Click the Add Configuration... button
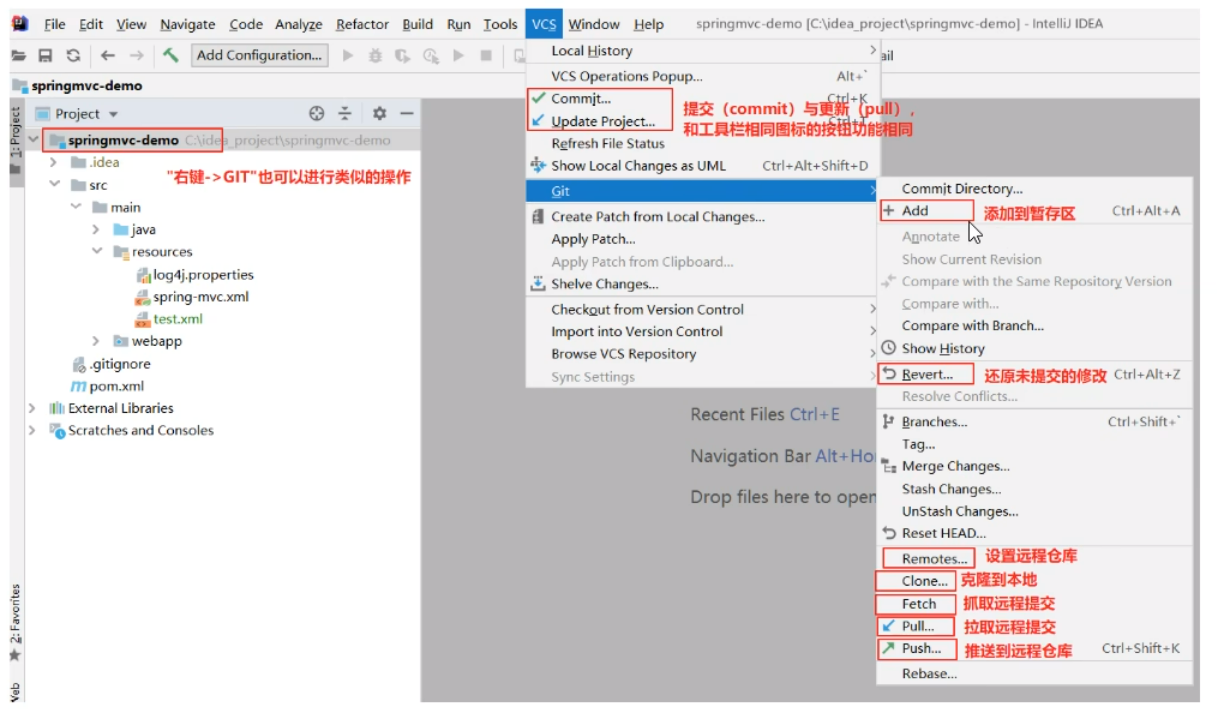 coord(259,55)
